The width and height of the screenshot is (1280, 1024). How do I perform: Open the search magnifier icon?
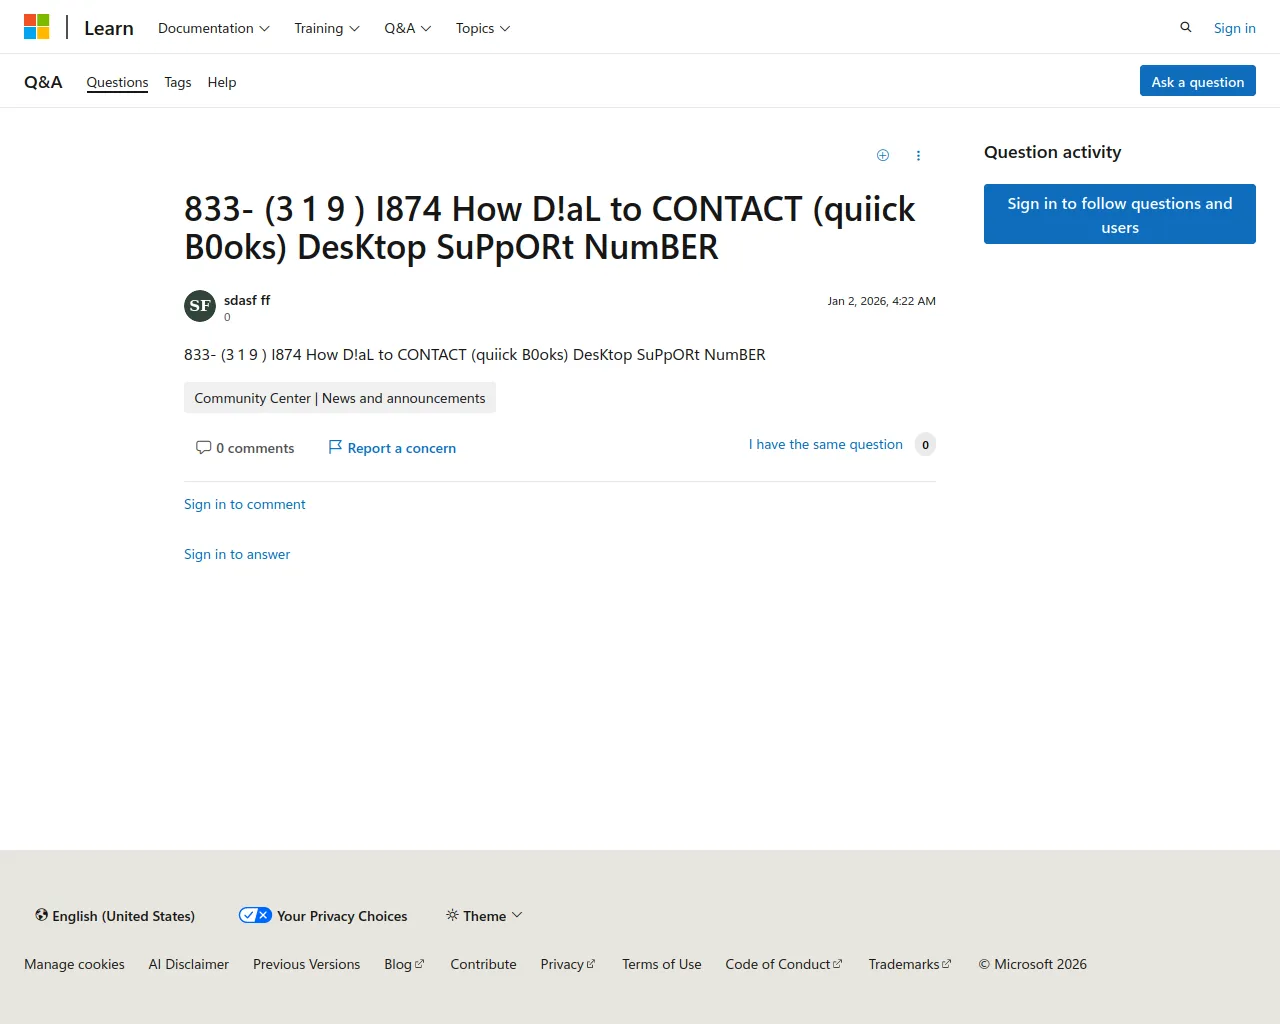point(1185,28)
